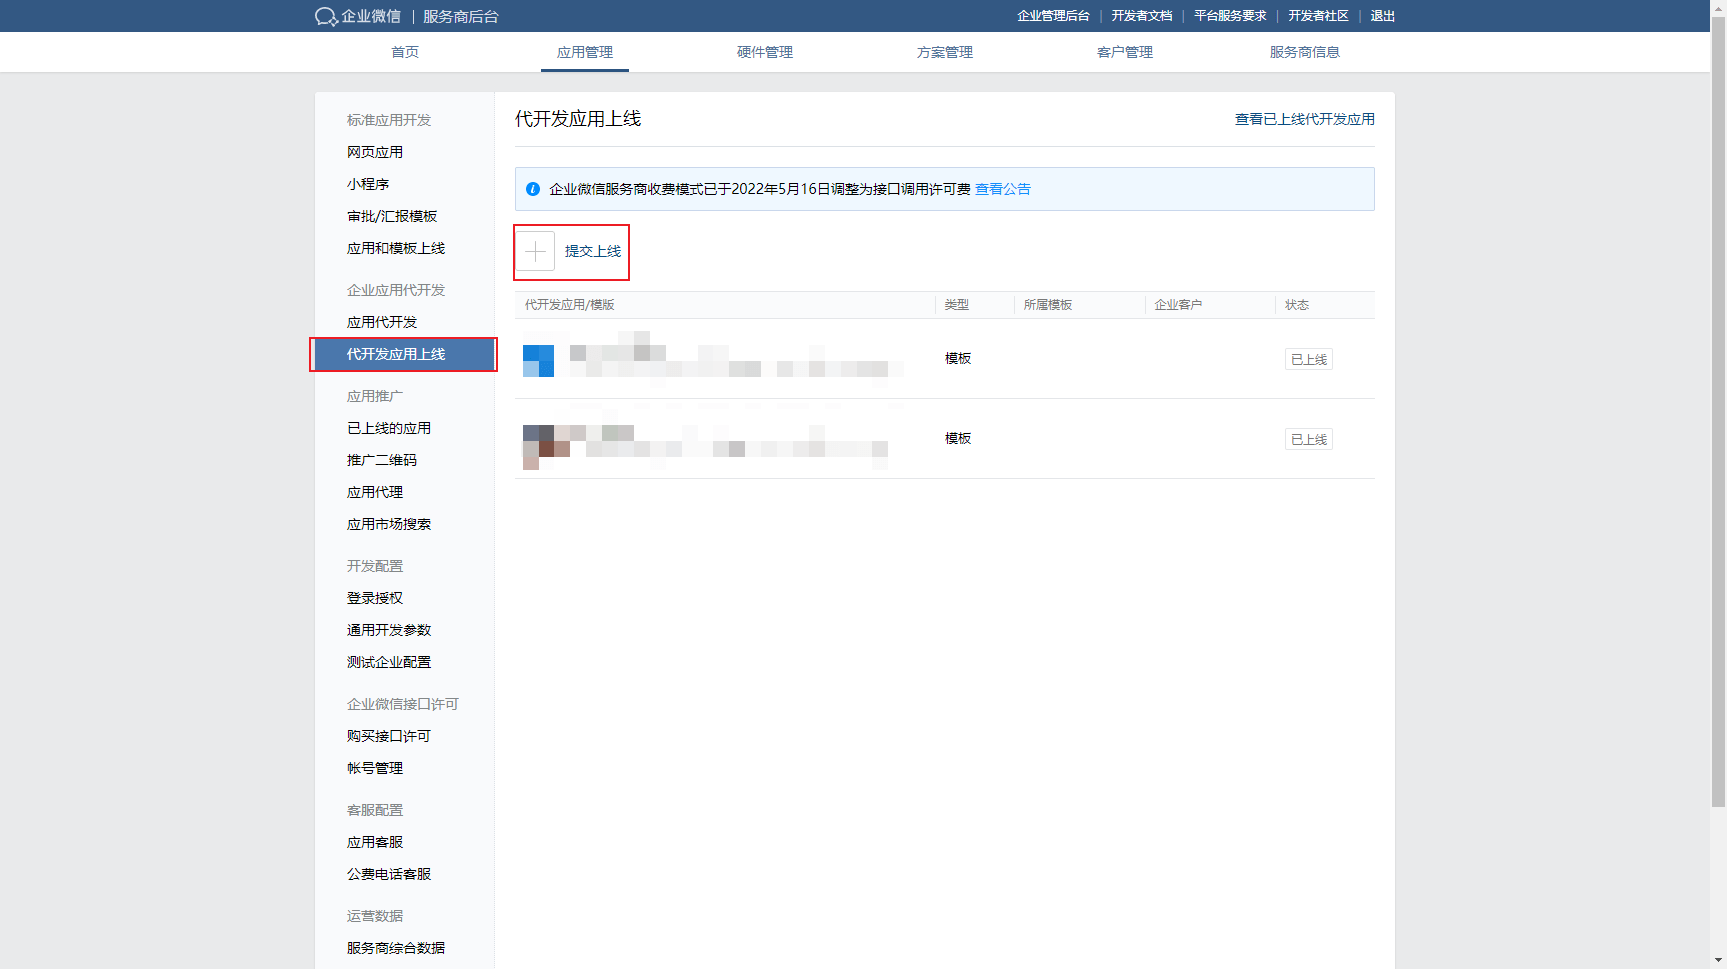
Task: Select 网页应用 in the sidebar
Action: pyautogui.click(x=375, y=152)
